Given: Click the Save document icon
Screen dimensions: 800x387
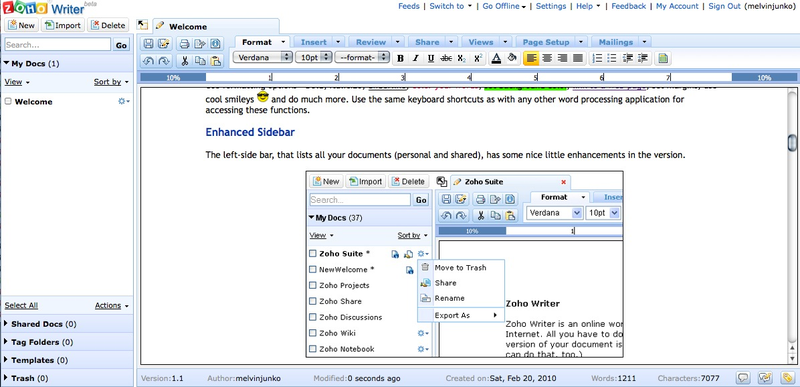Looking at the screenshot, I should click(x=148, y=43).
